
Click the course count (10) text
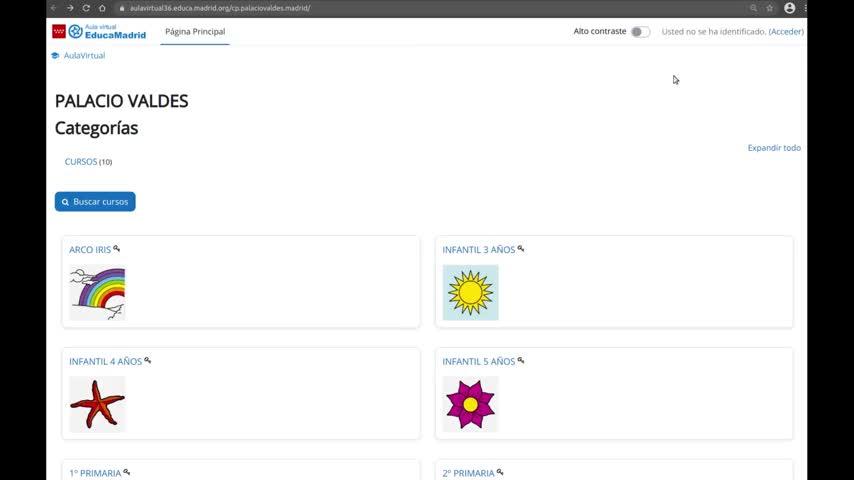106,162
